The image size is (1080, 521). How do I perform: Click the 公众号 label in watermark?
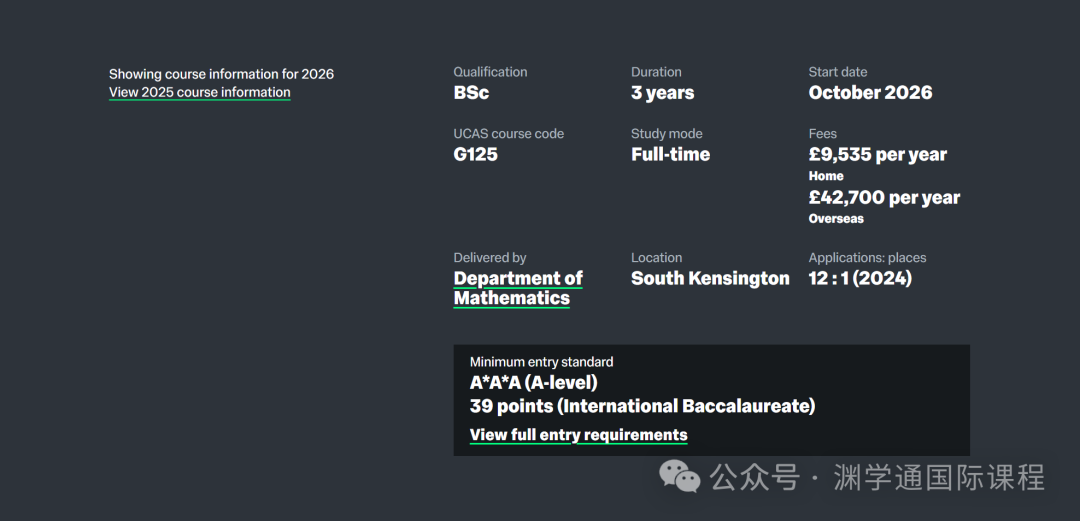(x=755, y=478)
